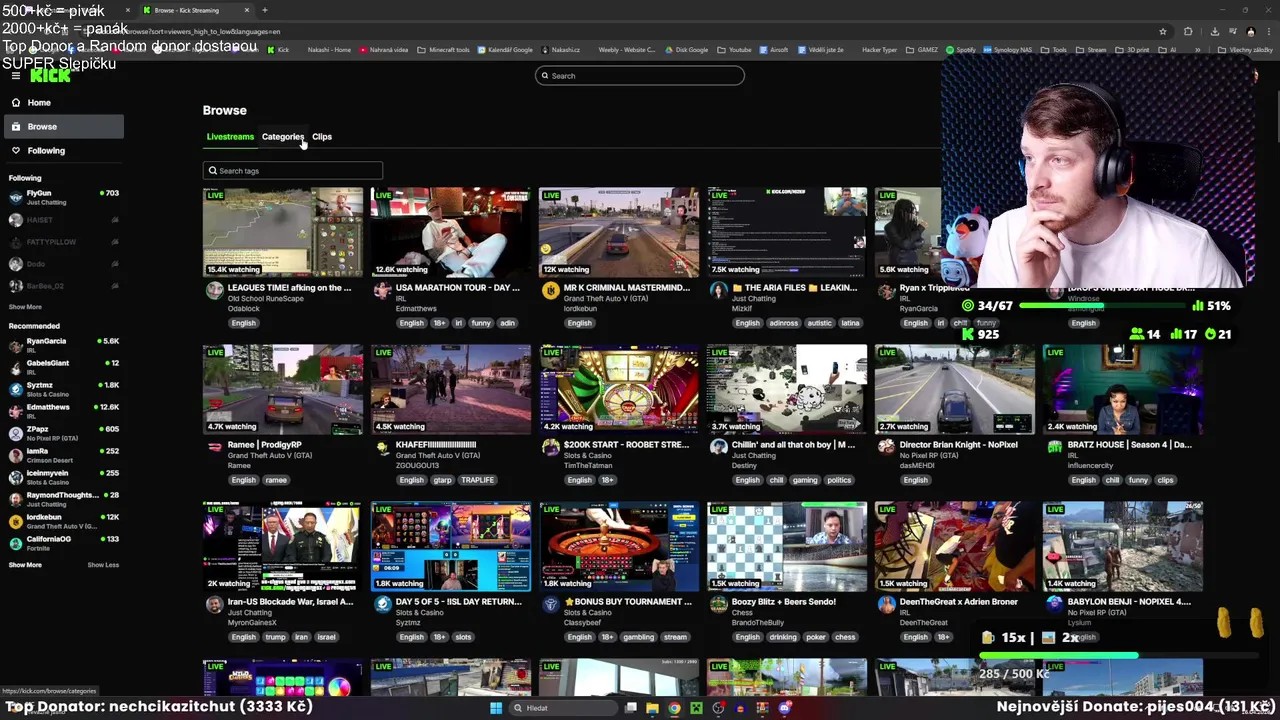
Task: Click the chess tag under Boozy Blitz
Action: (x=845, y=637)
